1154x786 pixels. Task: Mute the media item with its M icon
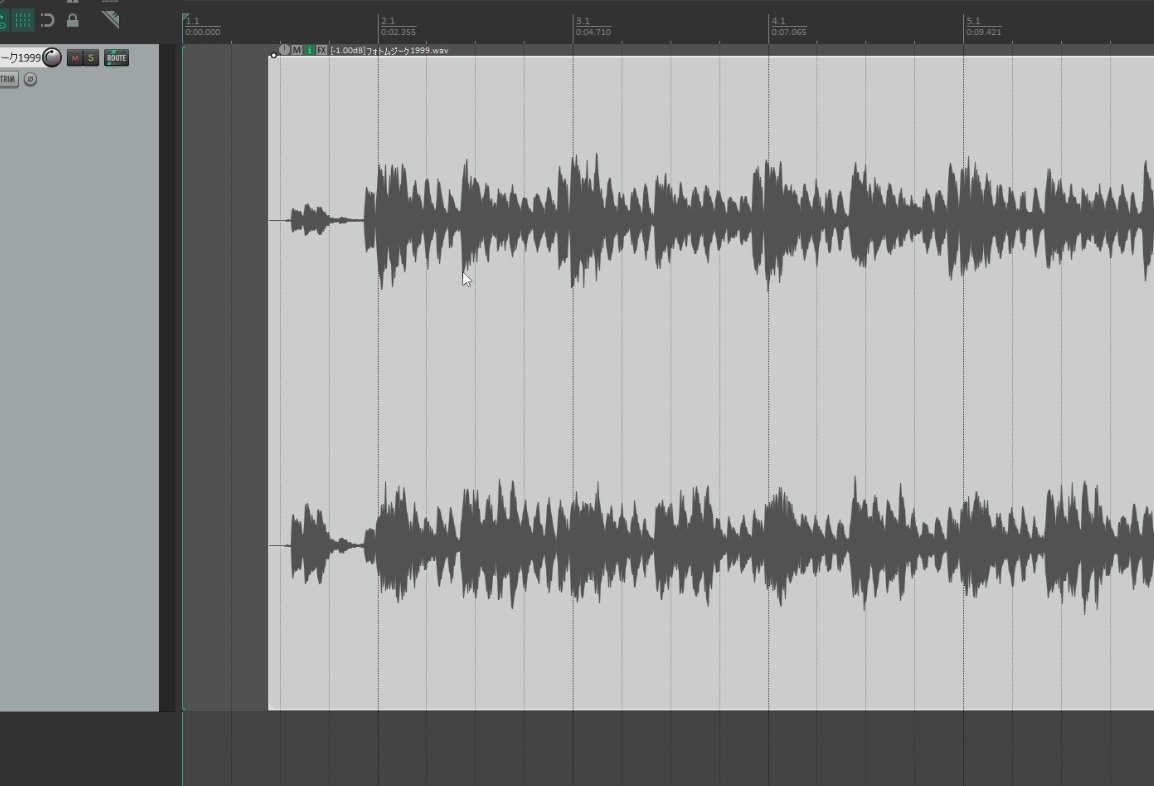(297, 50)
